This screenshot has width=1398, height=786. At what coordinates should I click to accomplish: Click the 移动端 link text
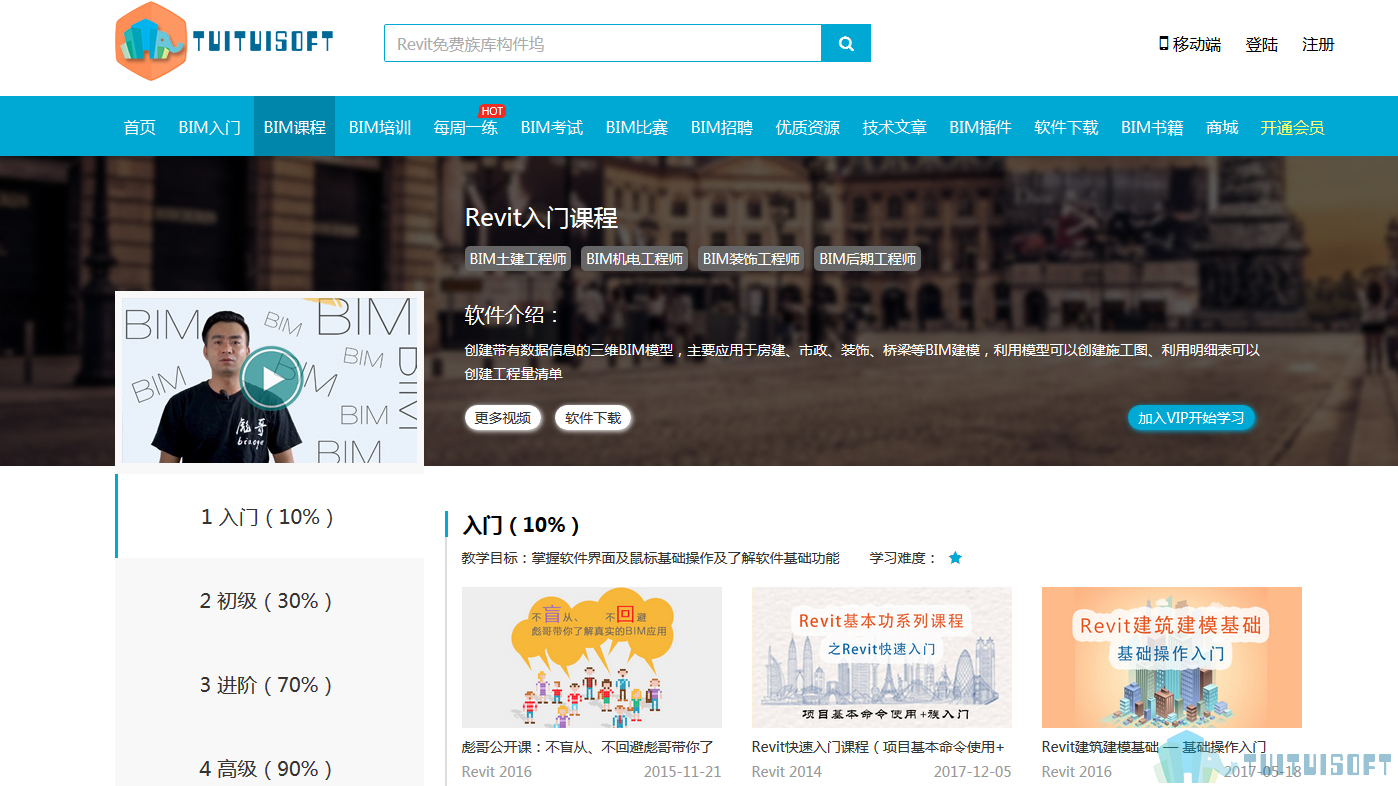1197,44
